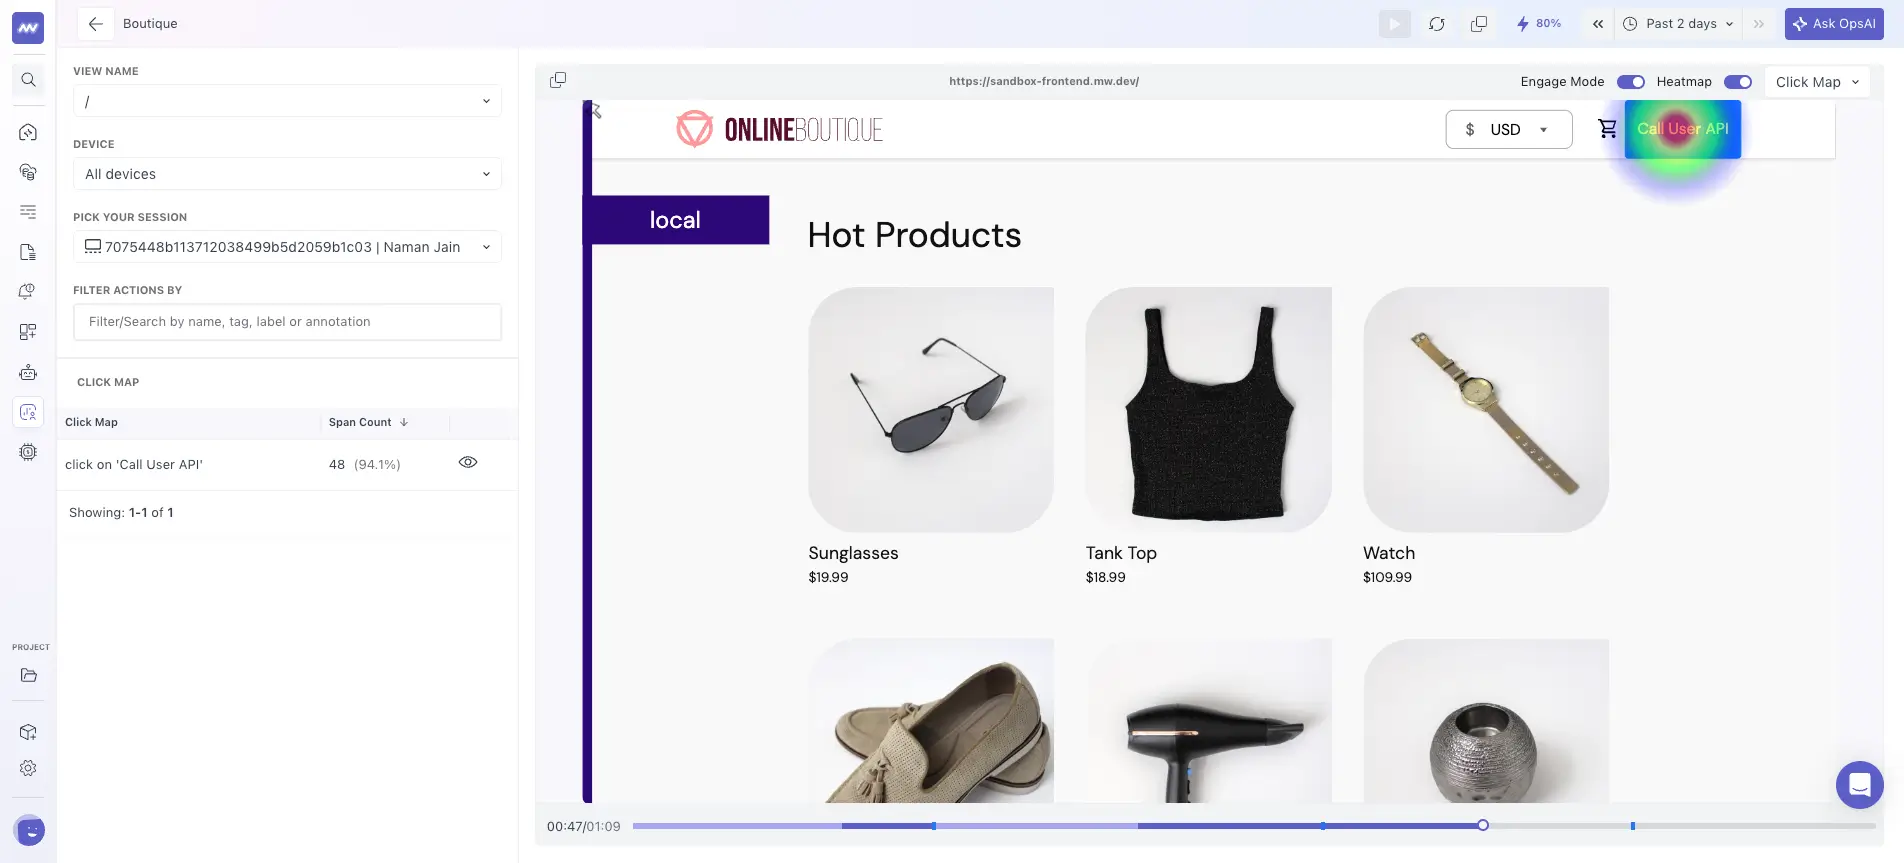Open the USD currency dropdown
The height and width of the screenshot is (863, 1904).
(1509, 129)
